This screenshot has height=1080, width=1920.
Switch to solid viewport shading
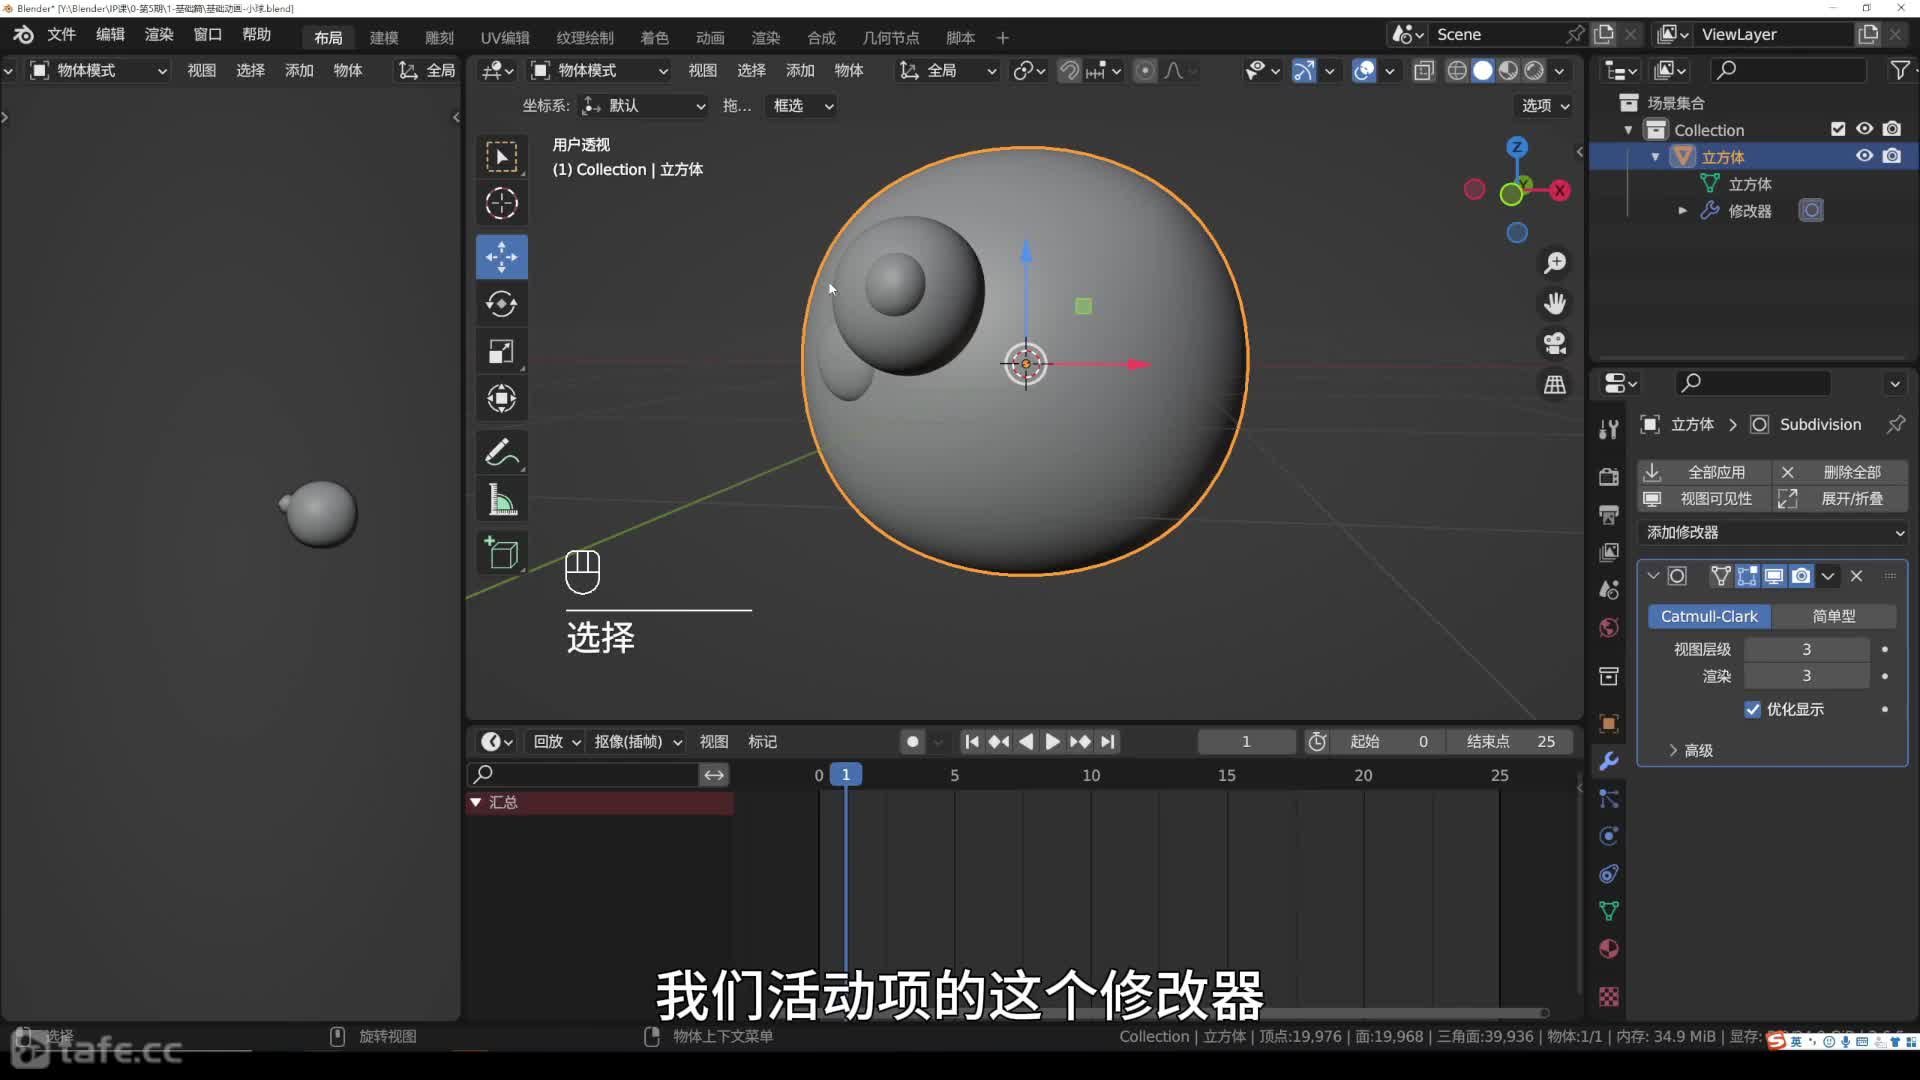point(1483,71)
